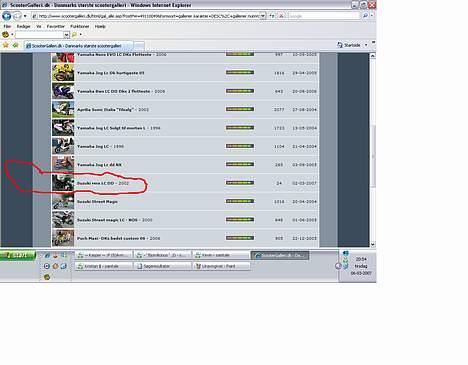Expand the address bar history dropdown
468x365 pixels.
pyautogui.click(x=263, y=16)
